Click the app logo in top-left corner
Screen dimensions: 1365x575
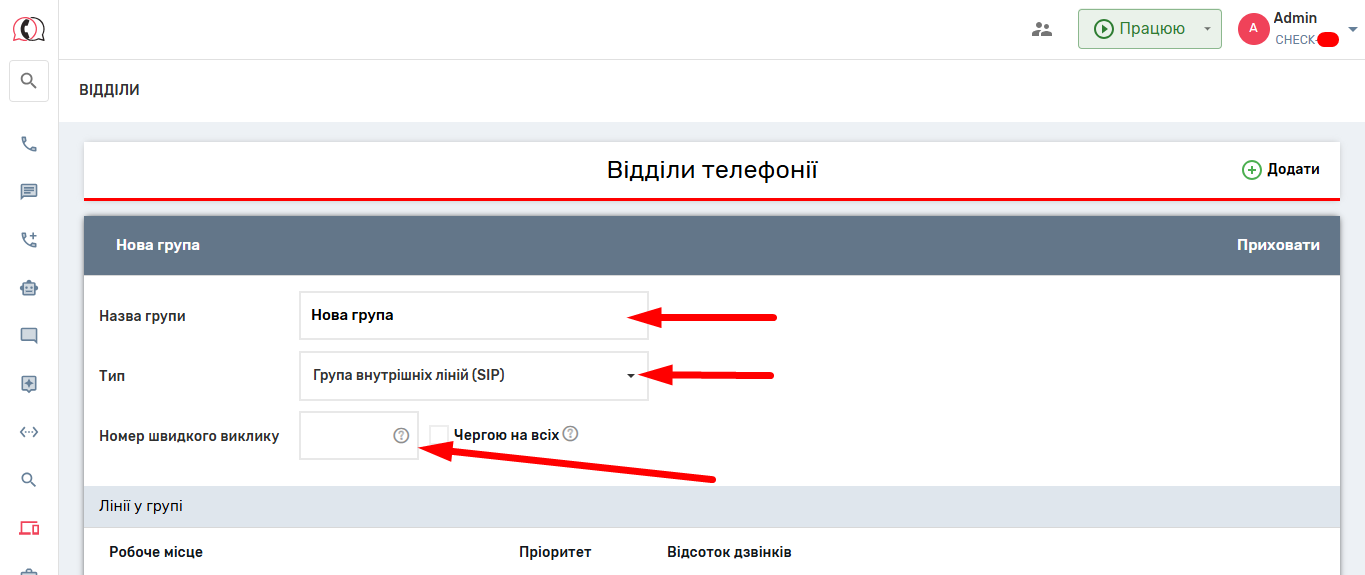click(29, 29)
